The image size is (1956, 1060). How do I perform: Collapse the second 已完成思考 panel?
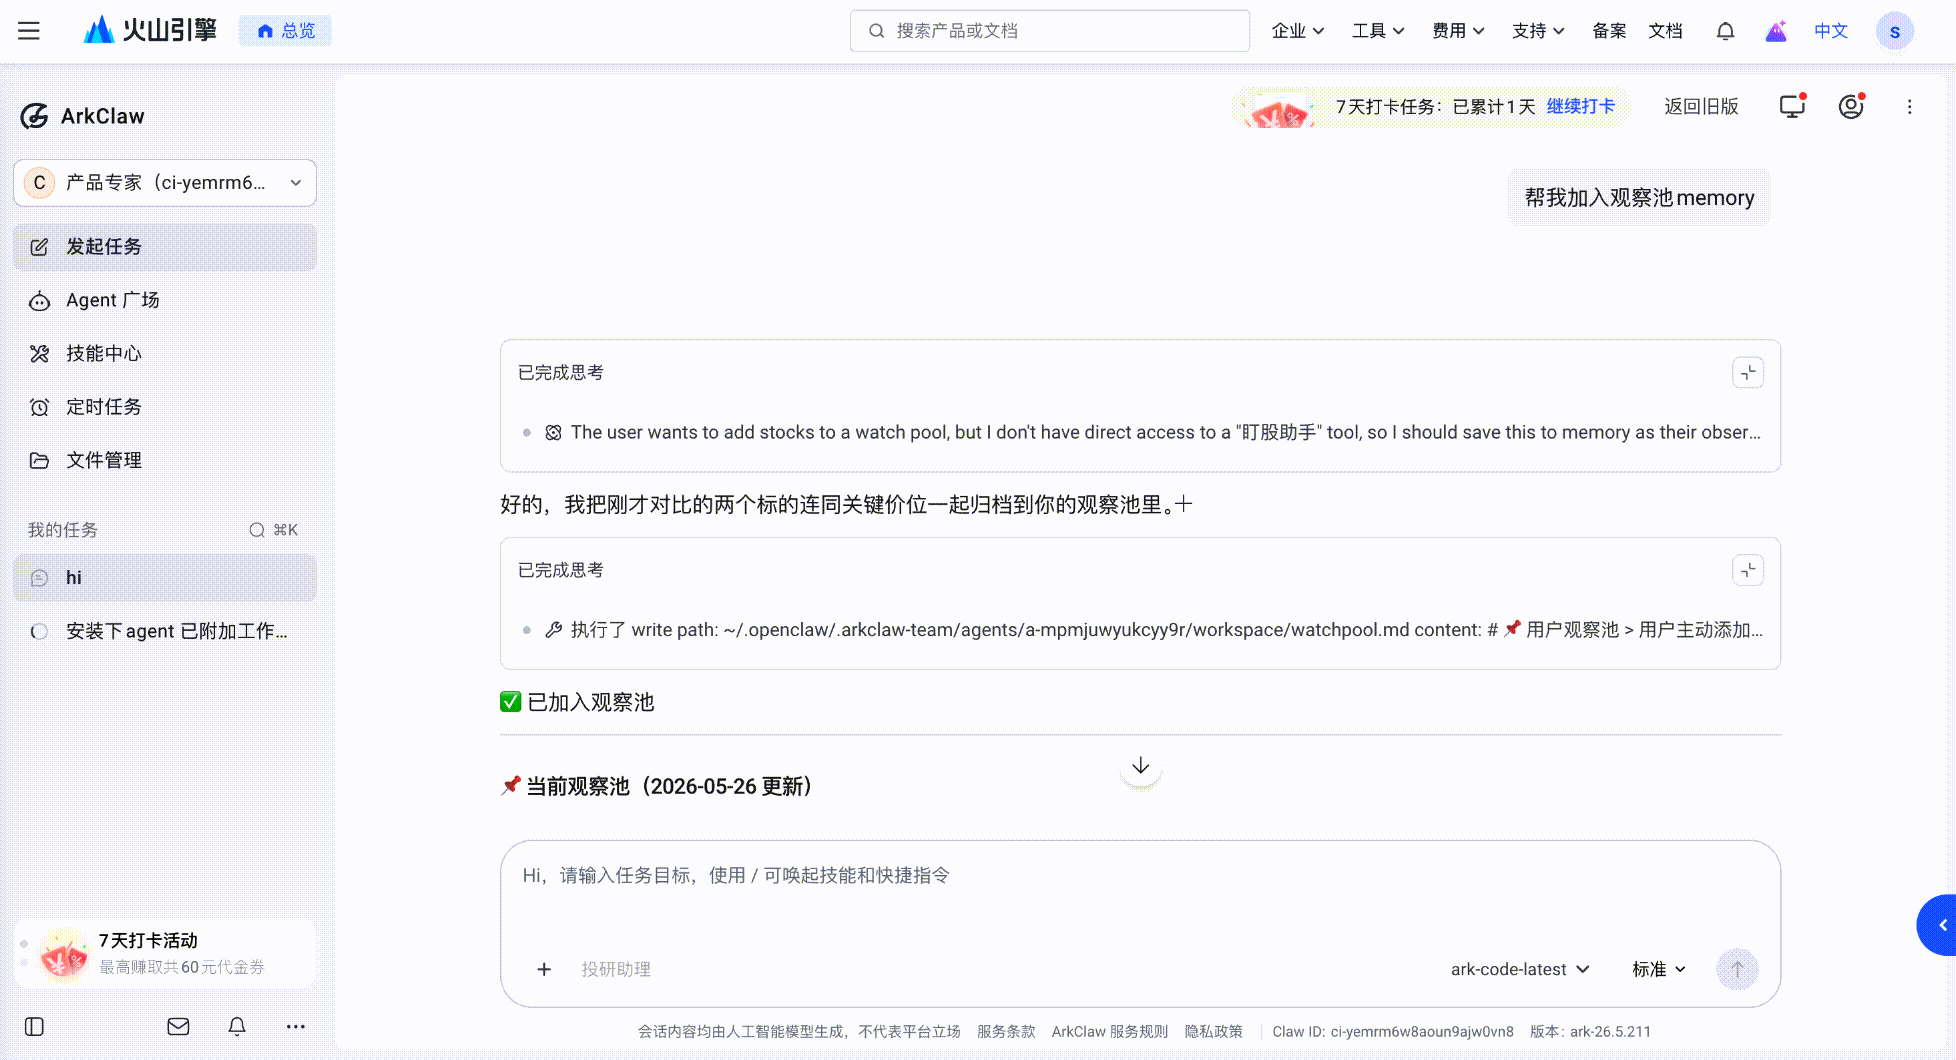1748,570
